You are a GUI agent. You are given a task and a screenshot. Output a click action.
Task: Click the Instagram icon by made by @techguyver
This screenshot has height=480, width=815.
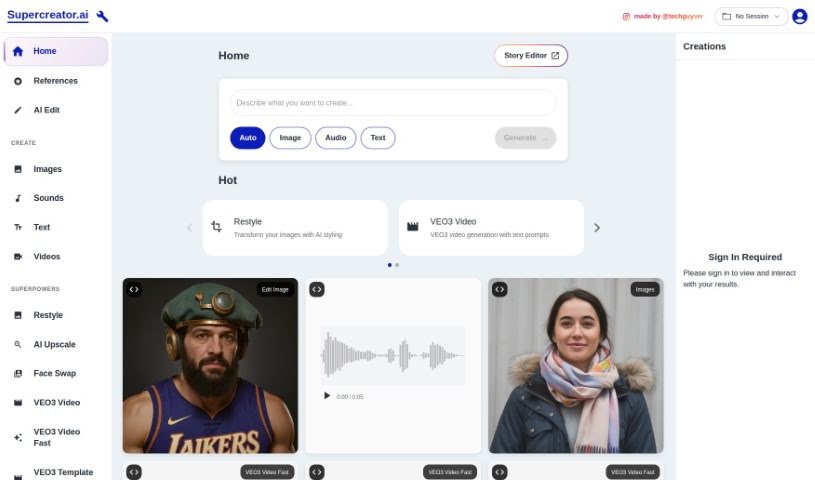click(x=626, y=17)
